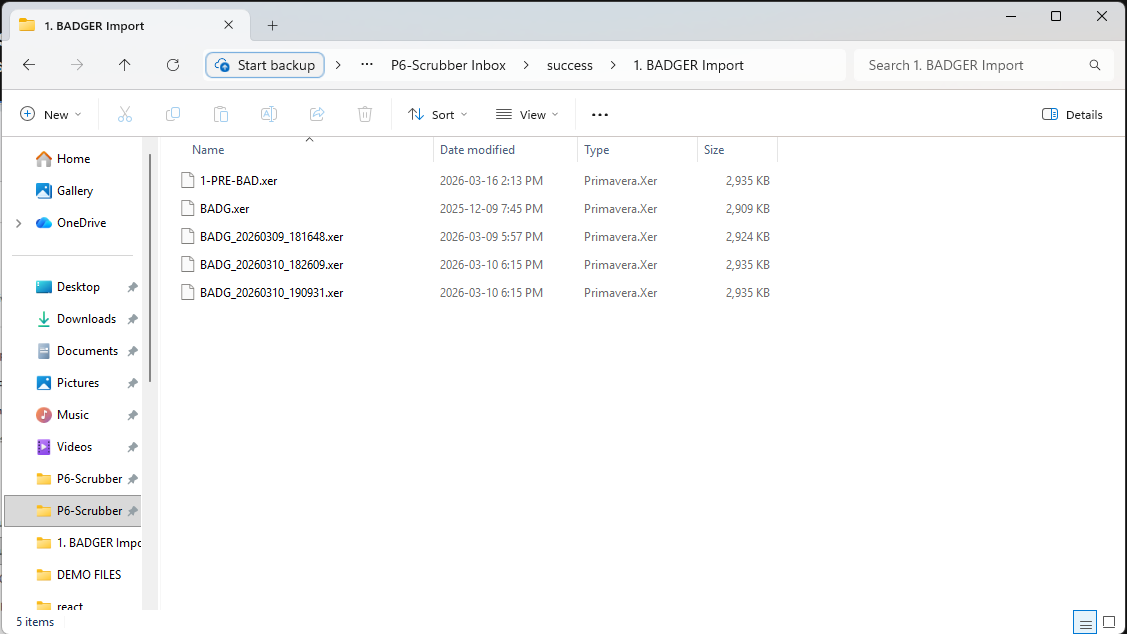This screenshot has height=634, width=1127.
Task: Switch to details view using bottom-right toggle
Action: pyautogui.click(x=1085, y=622)
